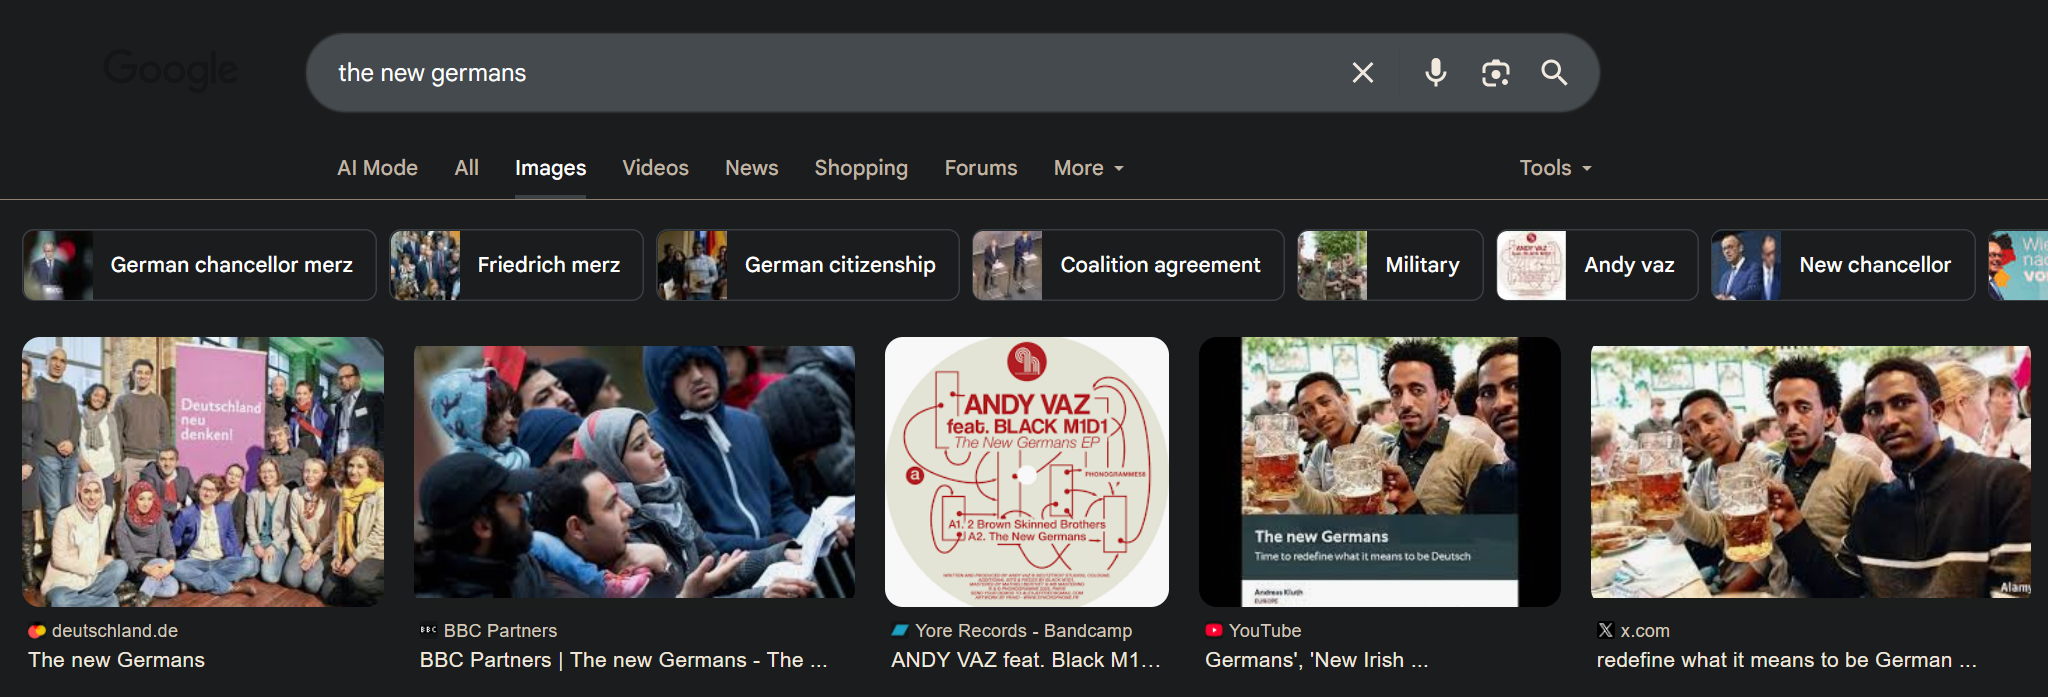This screenshot has height=697, width=2048.
Task: Run search with the magnifying glass icon
Action: pos(1554,72)
